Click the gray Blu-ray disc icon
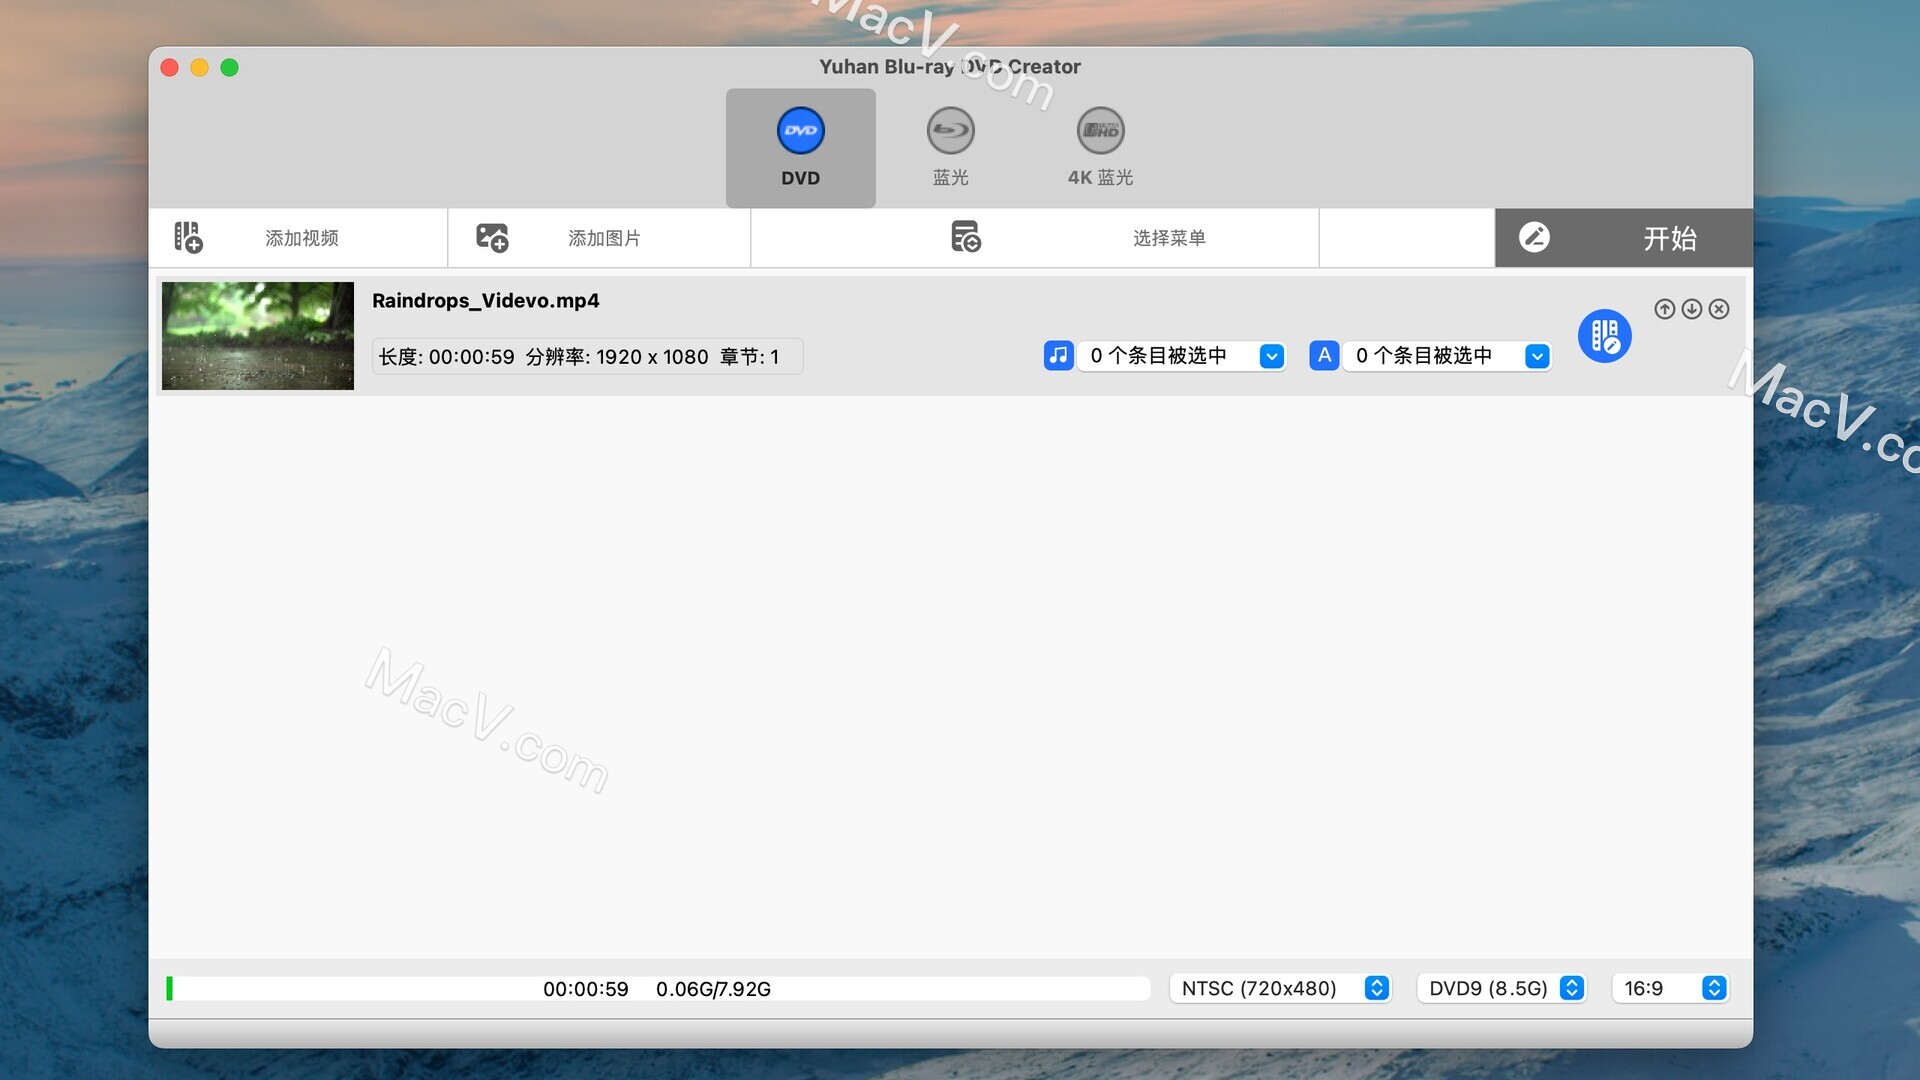This screenshot has height=1080, width=1920. [x=950, y=130]
